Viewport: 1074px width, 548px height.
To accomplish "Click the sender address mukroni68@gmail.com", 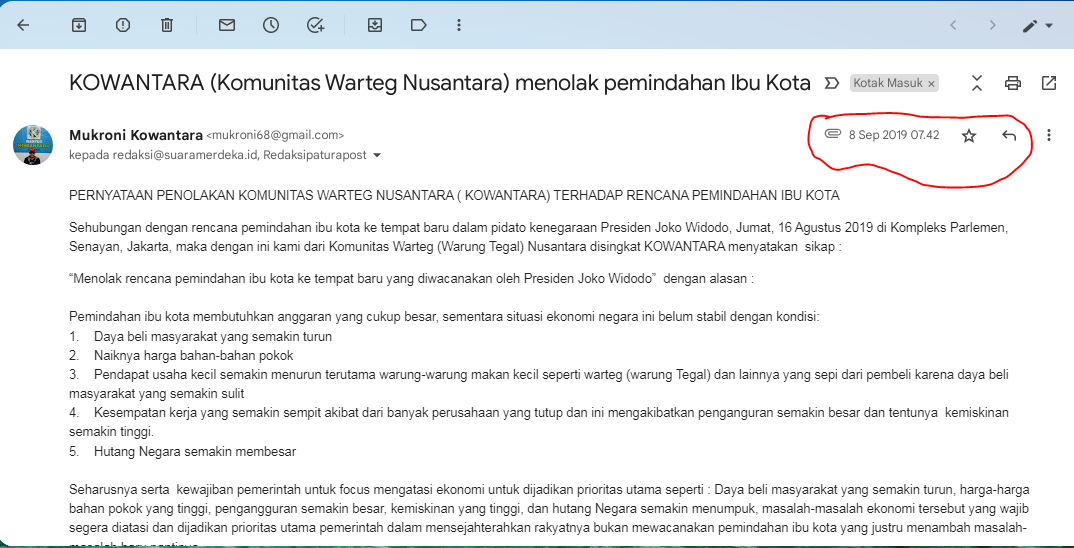I will tap(275, 136).
